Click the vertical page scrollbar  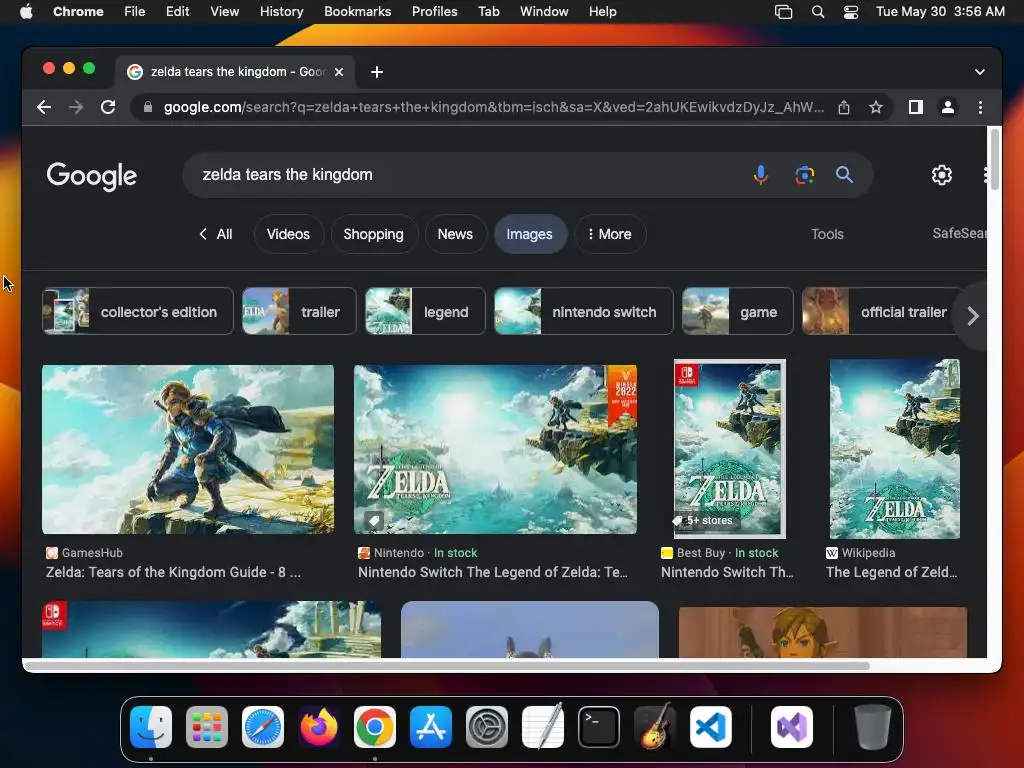tap(995, 160)
